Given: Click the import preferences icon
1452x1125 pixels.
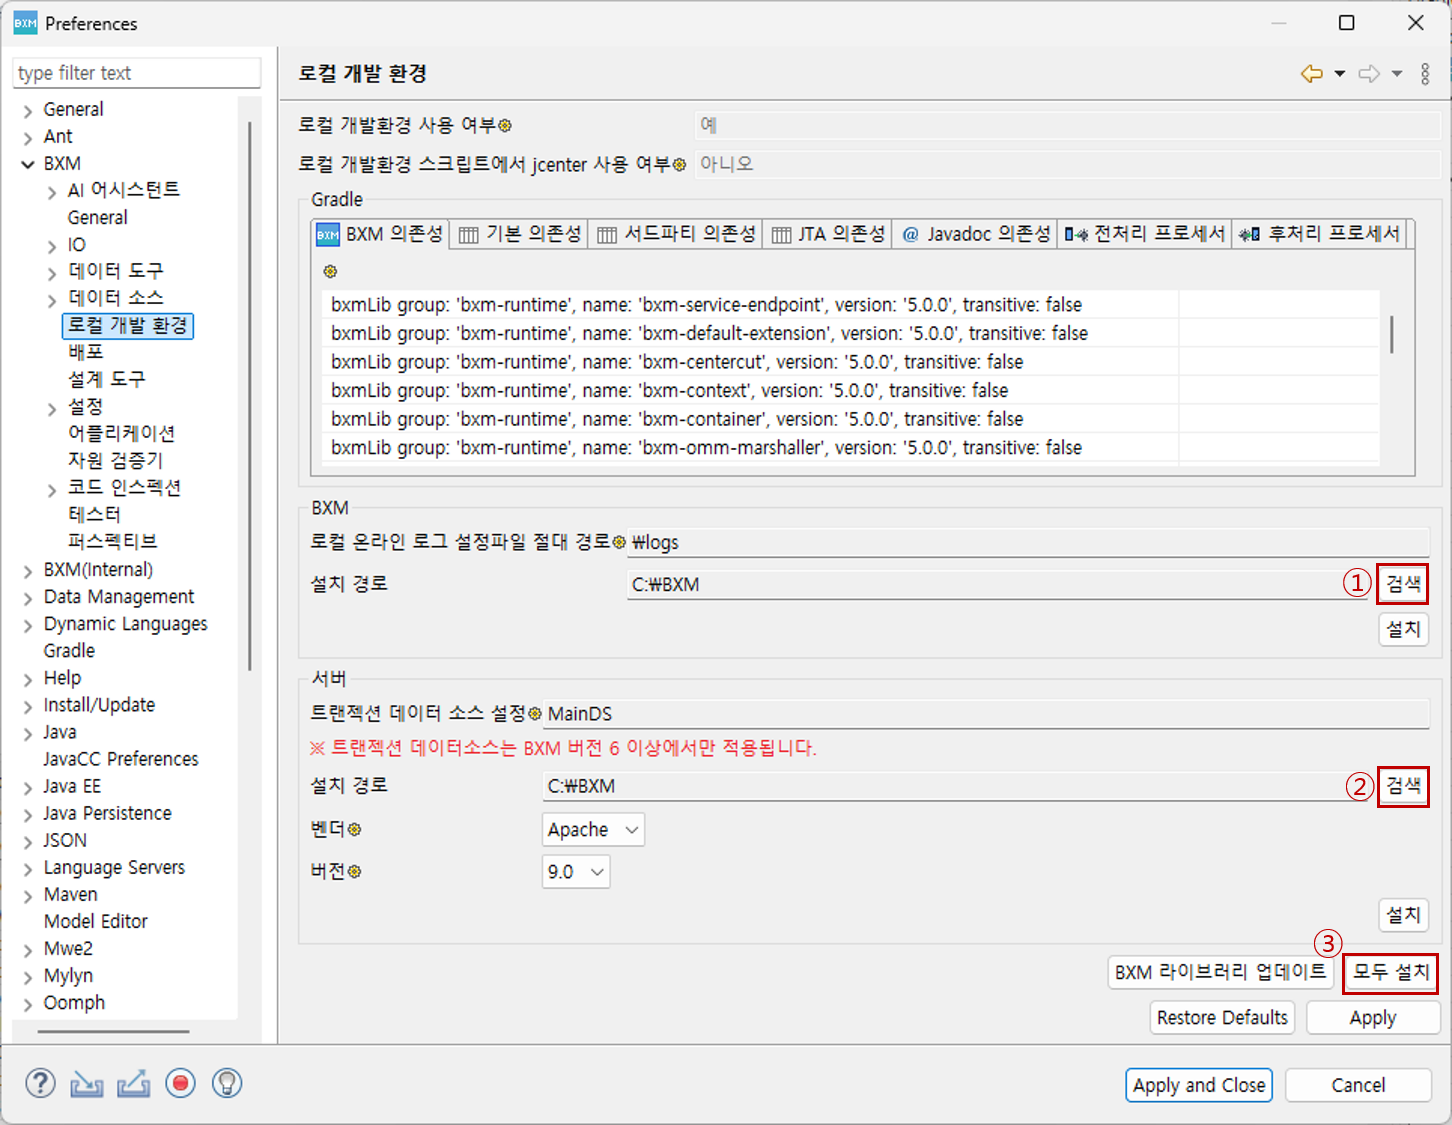Looking at the screenshot, I should pos(87,1083).
